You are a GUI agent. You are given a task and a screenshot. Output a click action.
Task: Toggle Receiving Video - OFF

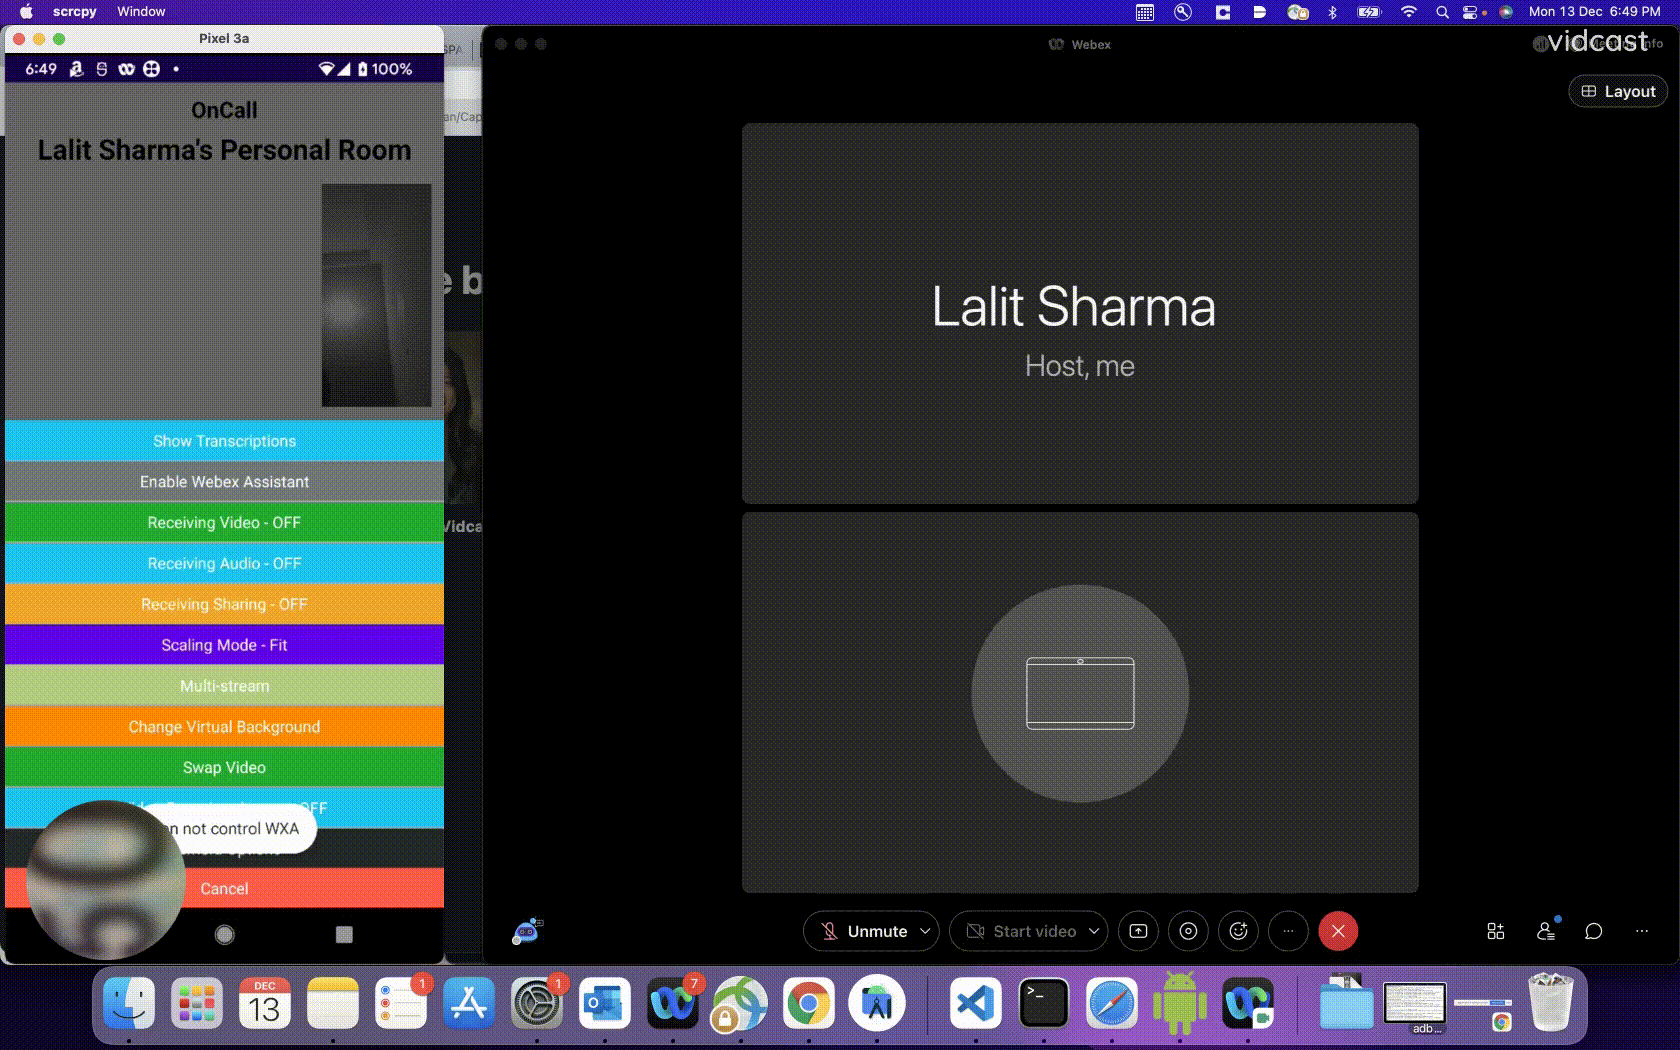coord(224,523)
